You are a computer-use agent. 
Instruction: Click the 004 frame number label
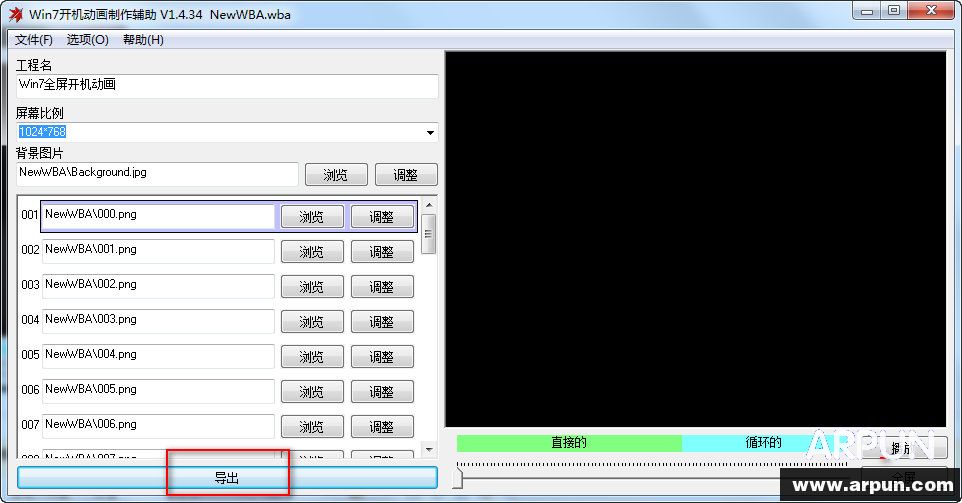[x=30, y=320]
